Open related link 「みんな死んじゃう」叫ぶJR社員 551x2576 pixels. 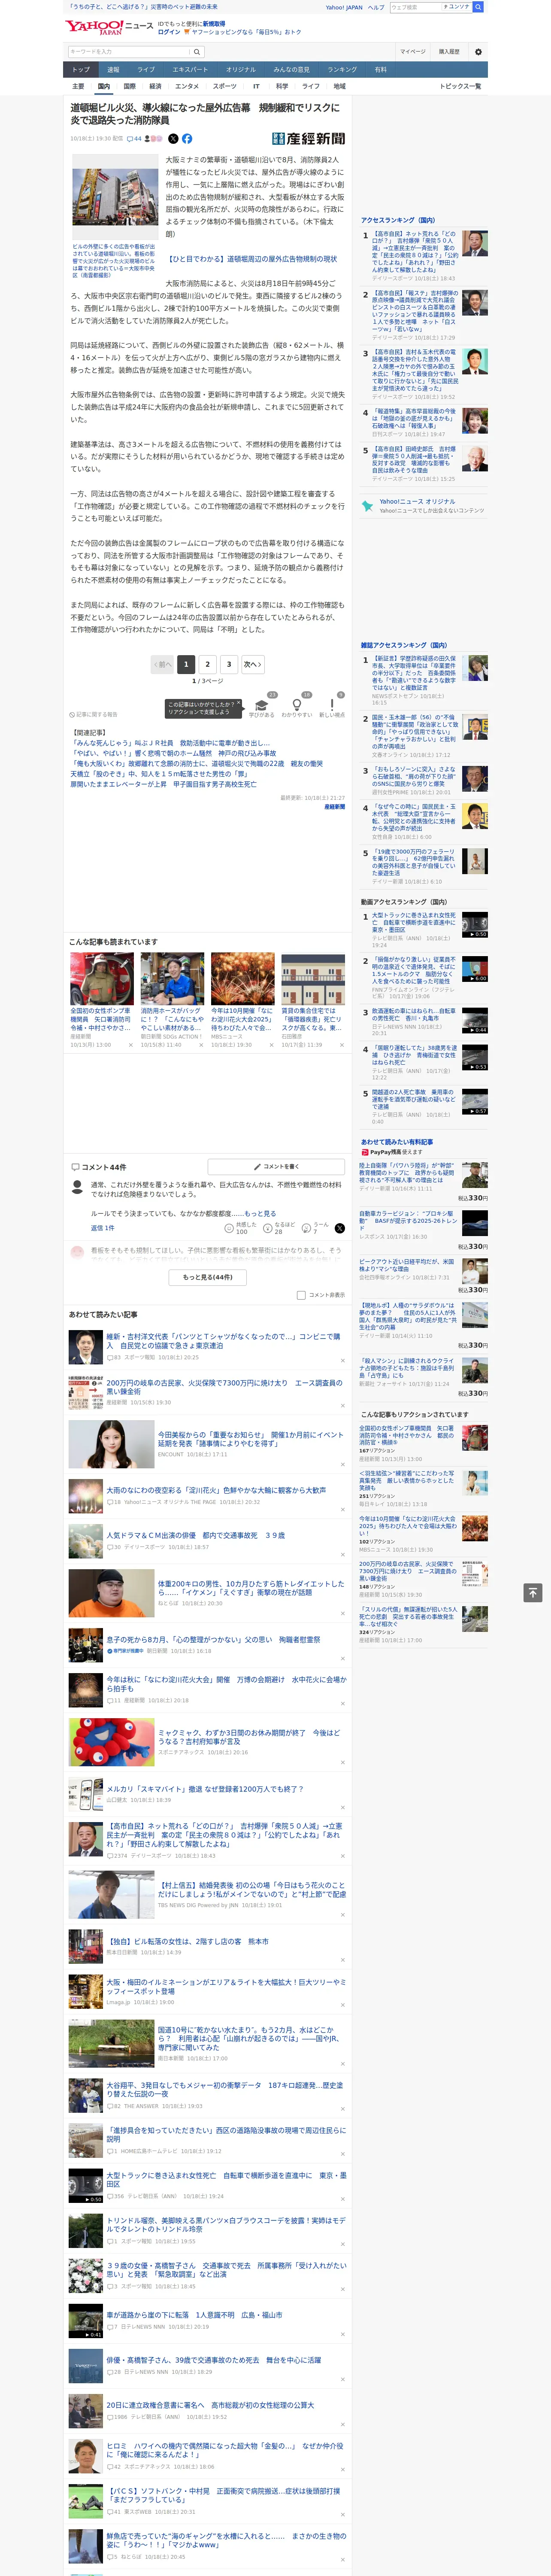click(170, 743)
